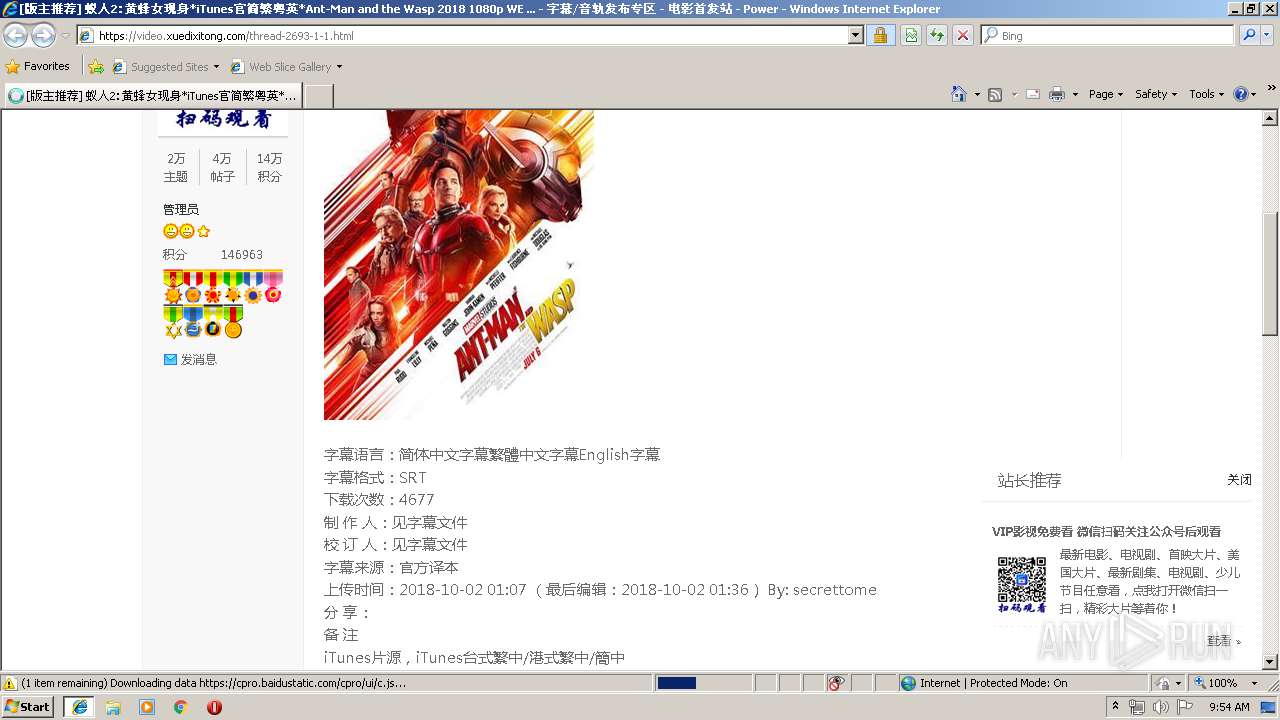This screenshot has height=720, width=1280.
Task: Open Google Chrome taskbar icon
Action: click(181, 707)
